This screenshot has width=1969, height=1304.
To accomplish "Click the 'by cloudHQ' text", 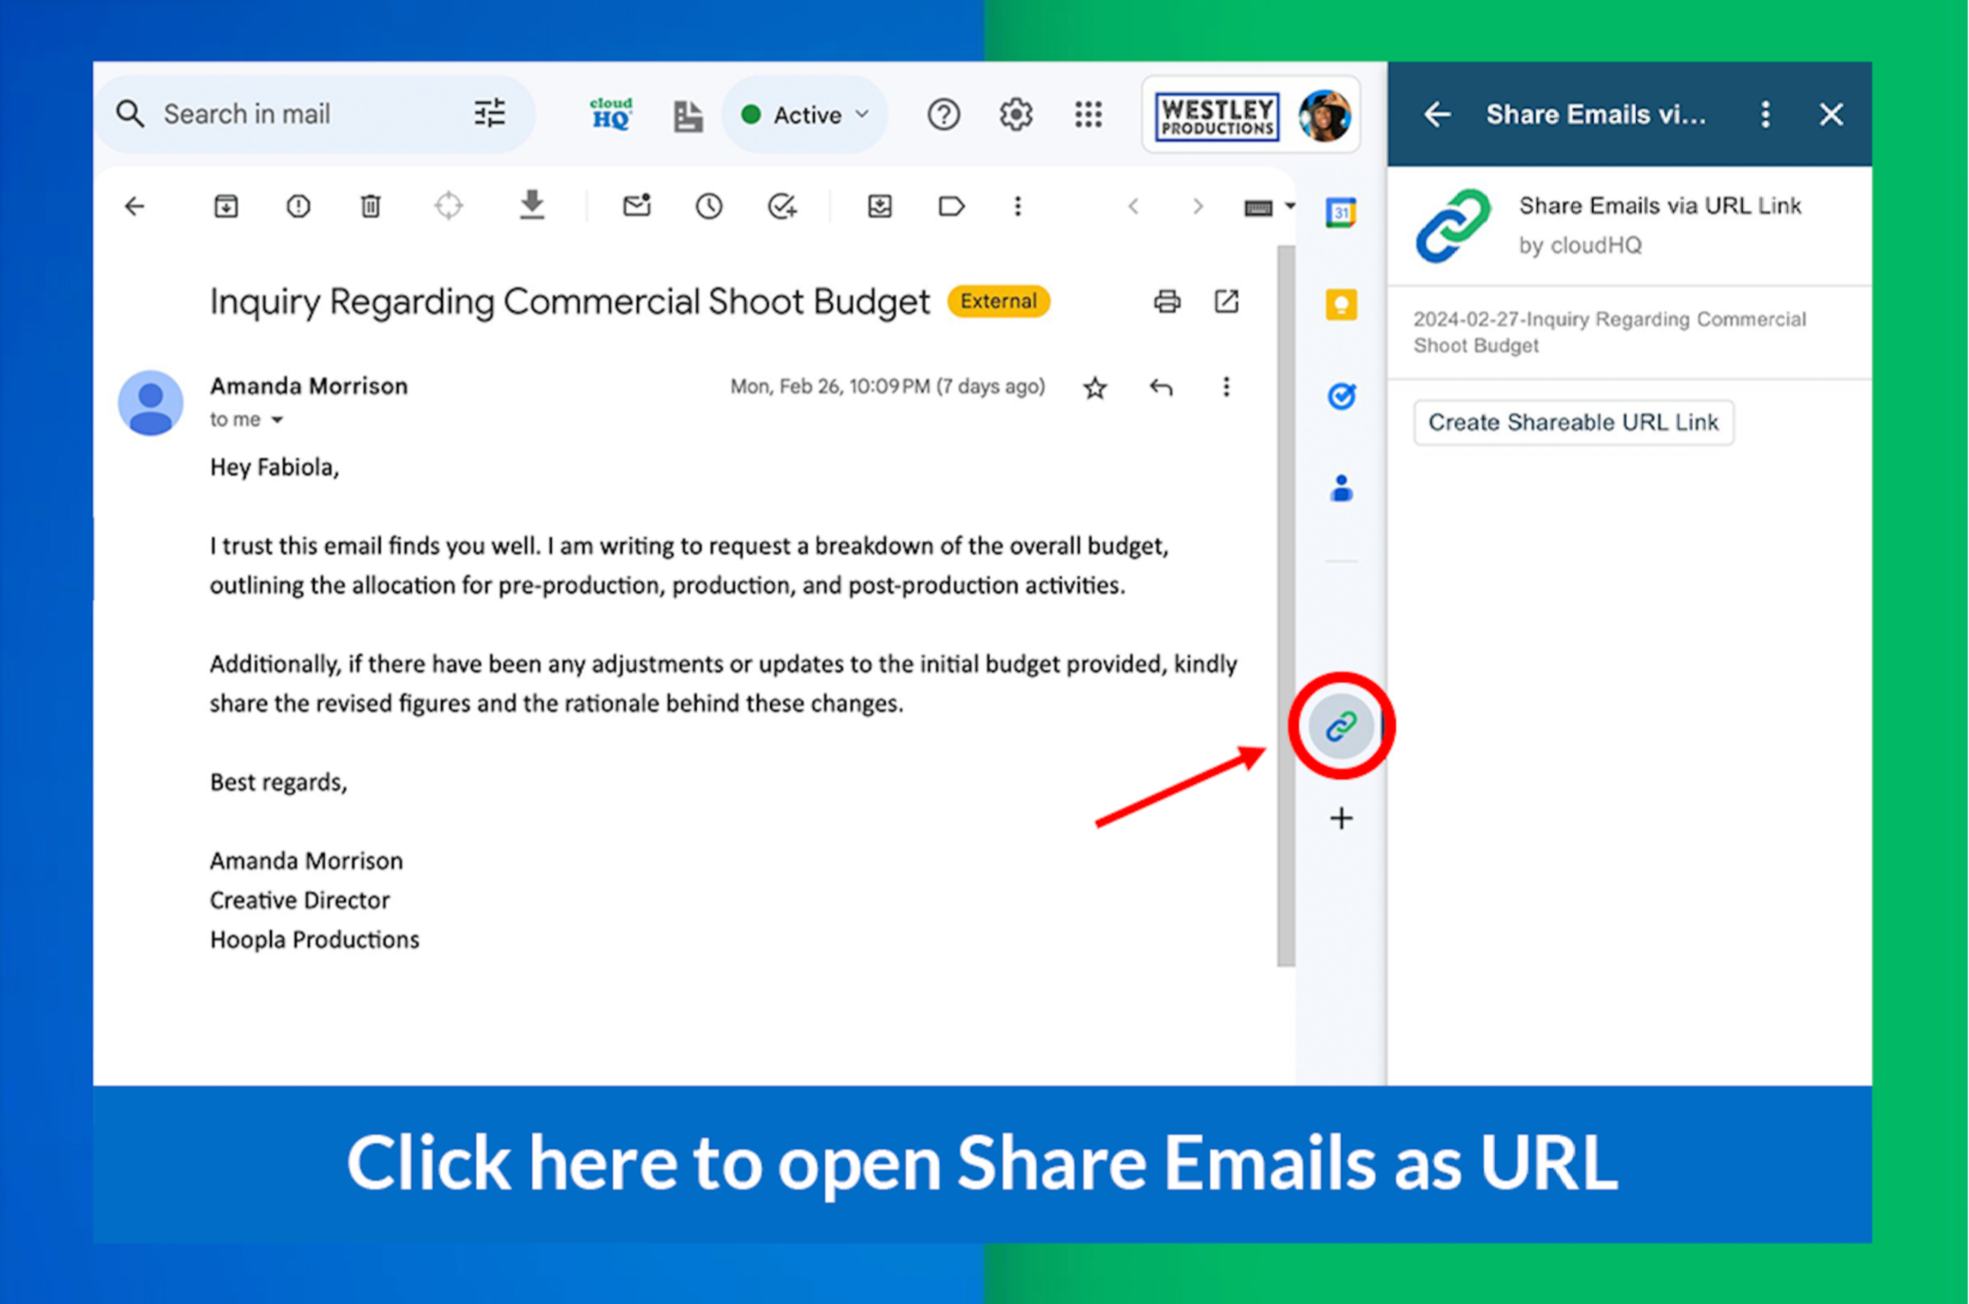I will point(1580,246).
